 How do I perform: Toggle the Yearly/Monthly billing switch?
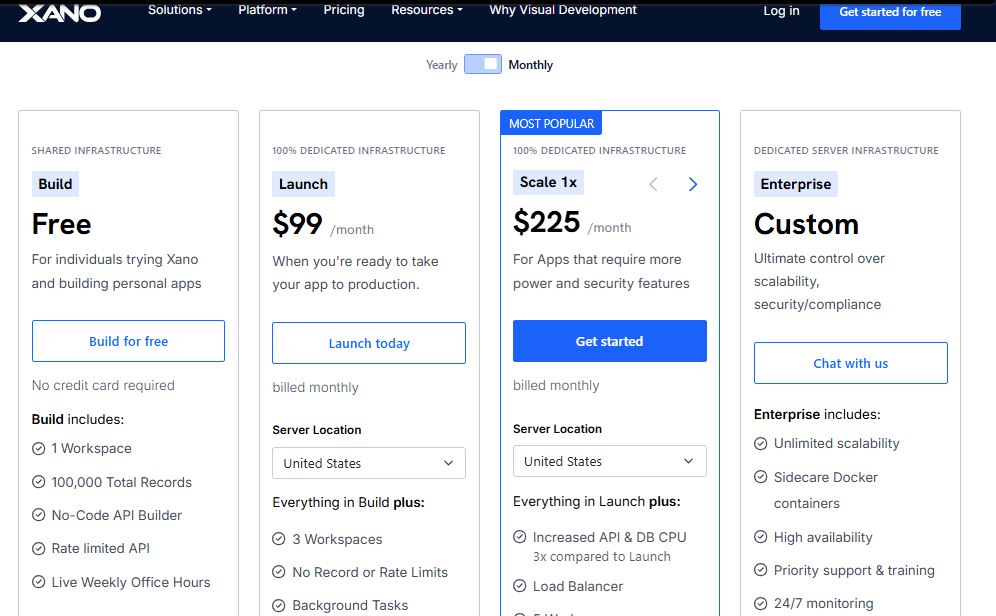483,64
